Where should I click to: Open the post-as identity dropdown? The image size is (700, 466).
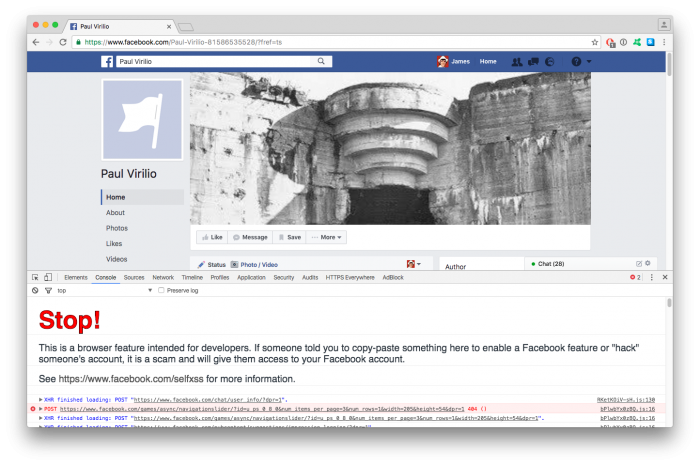pyautogui.click(x=413, y=264)
